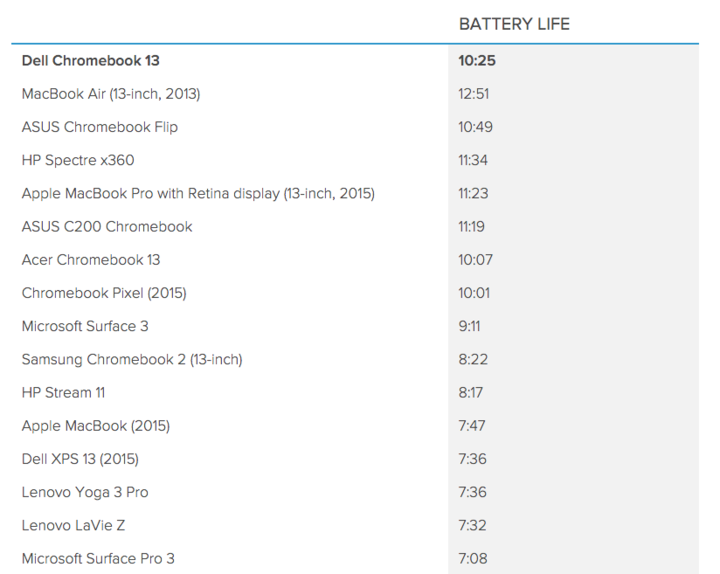Click Chromebook Pixel (2015) in the table
Screen dimensions: 720x574
coord(104,293)
